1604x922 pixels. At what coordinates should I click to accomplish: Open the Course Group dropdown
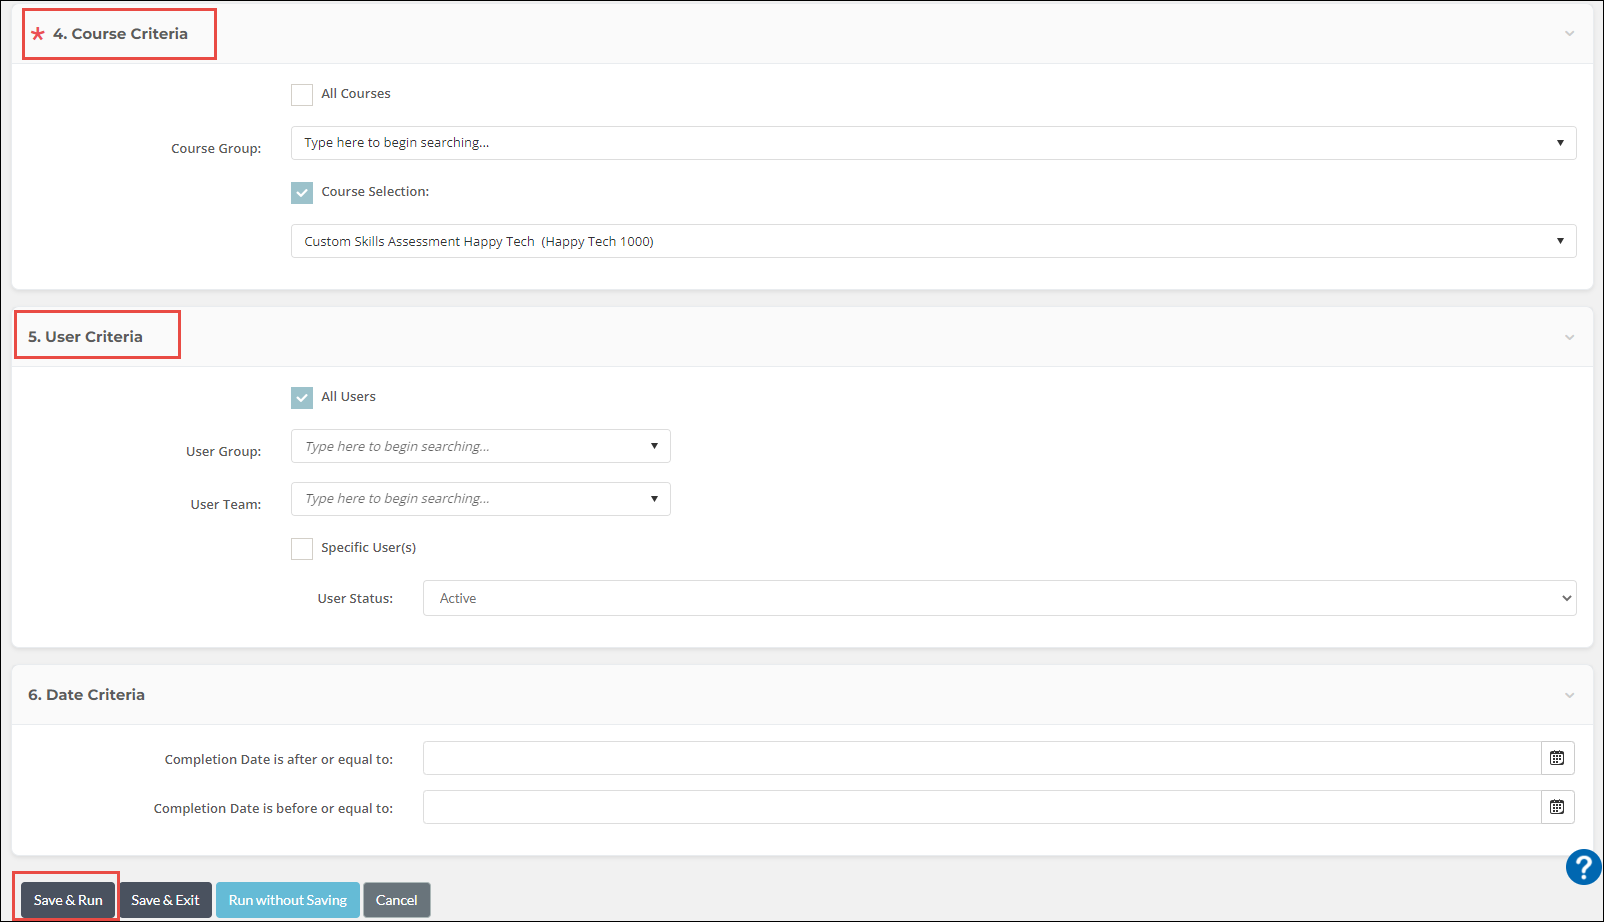932,143
